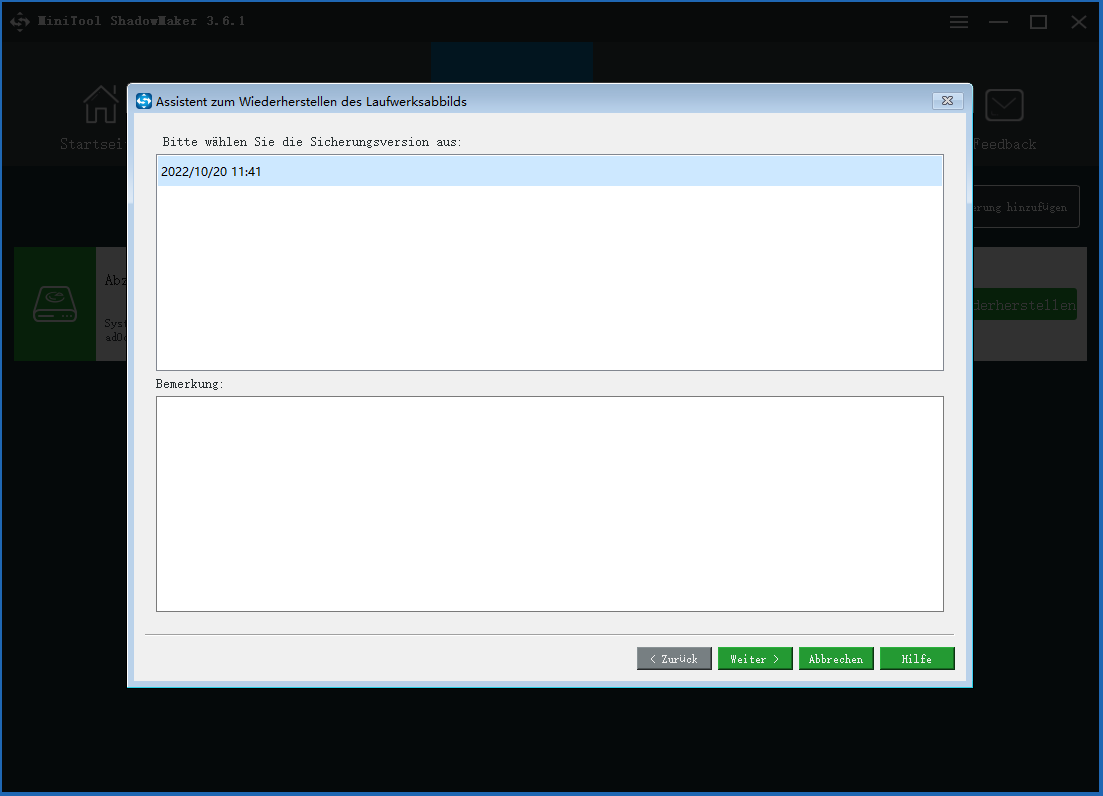
Task: Click the wizard dialog's title icon
Action: 144,101
